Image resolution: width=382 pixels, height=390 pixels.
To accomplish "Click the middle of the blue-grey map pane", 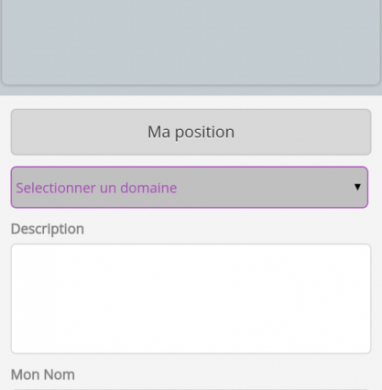I will click(x=191, y=42).
